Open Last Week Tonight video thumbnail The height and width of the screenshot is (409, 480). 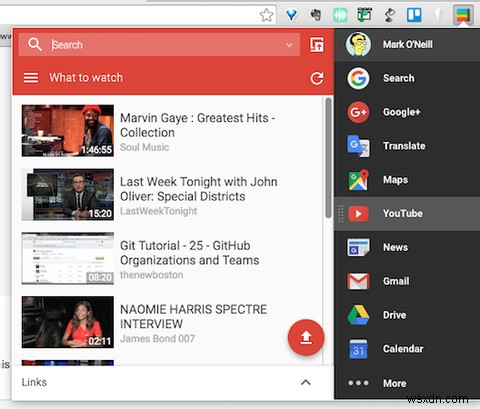click(x=68, y=195)
